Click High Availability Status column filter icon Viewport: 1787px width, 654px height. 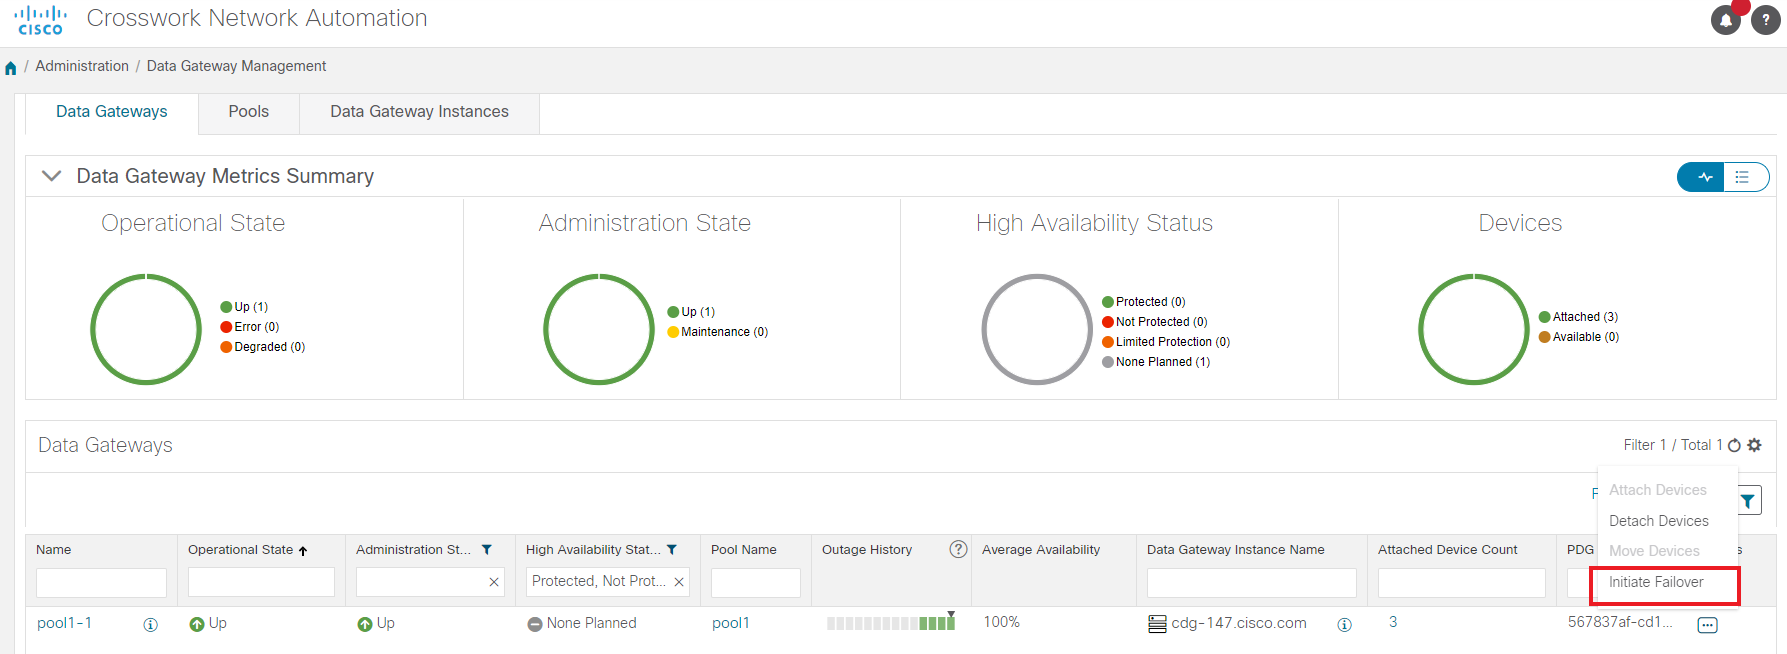click(672, 550)
